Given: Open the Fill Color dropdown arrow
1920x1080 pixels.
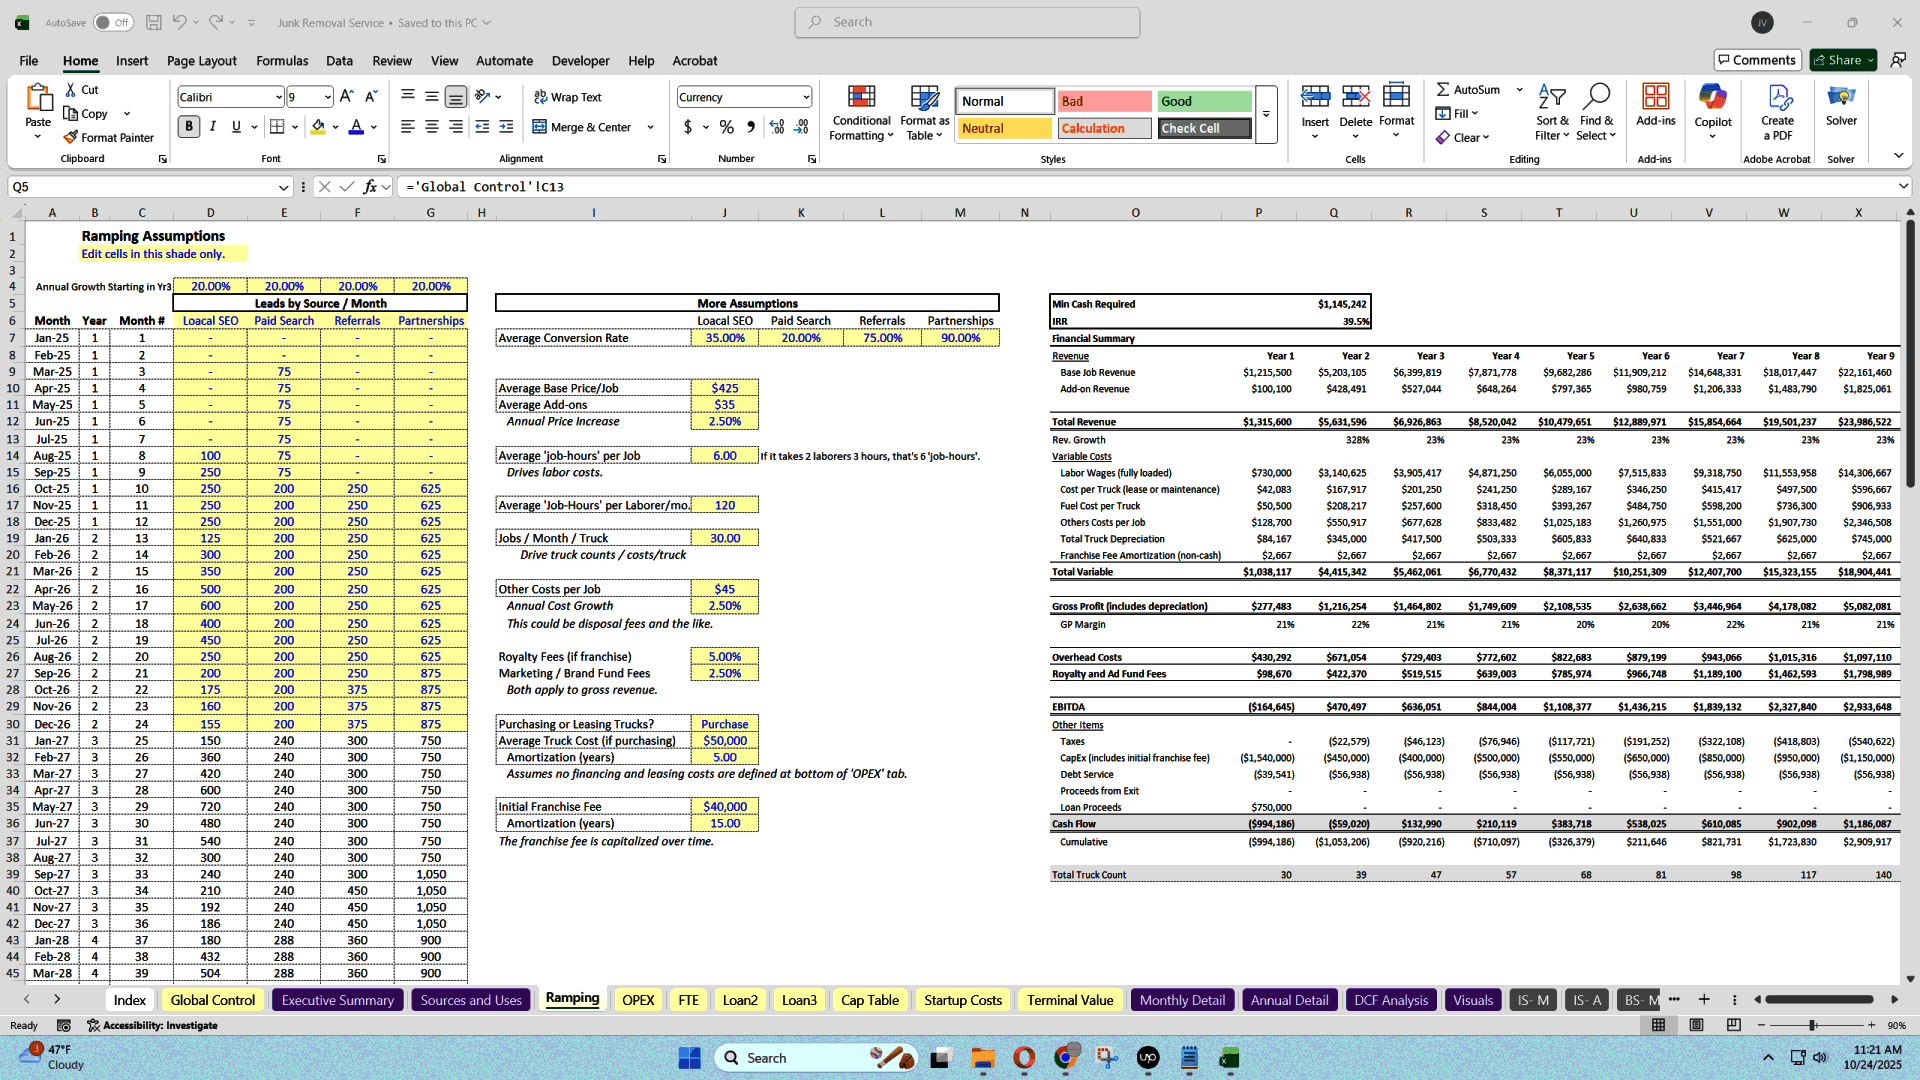Looking at the screenshot, I should click(334, 128).
